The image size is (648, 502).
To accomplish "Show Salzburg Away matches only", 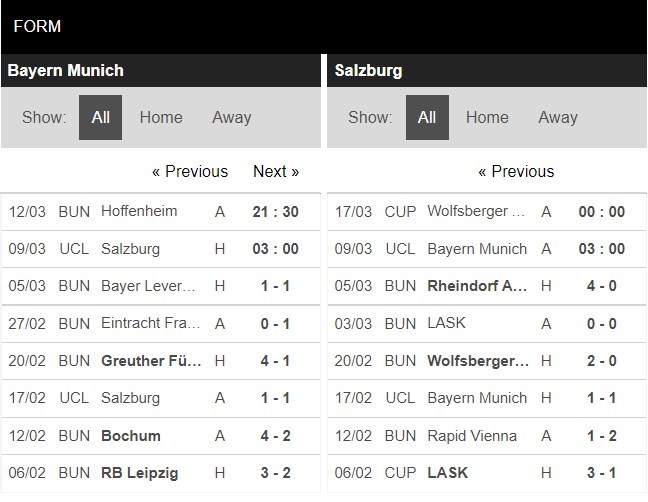I will point(558,117).
